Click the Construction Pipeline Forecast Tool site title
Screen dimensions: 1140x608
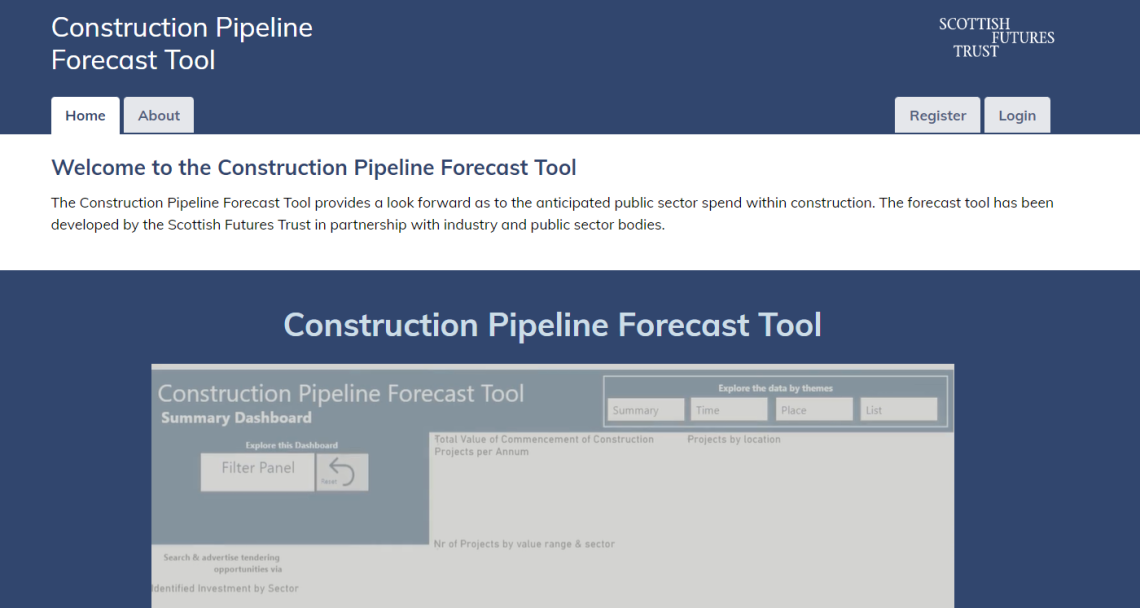pyautogui.click(x=181, y=43)
